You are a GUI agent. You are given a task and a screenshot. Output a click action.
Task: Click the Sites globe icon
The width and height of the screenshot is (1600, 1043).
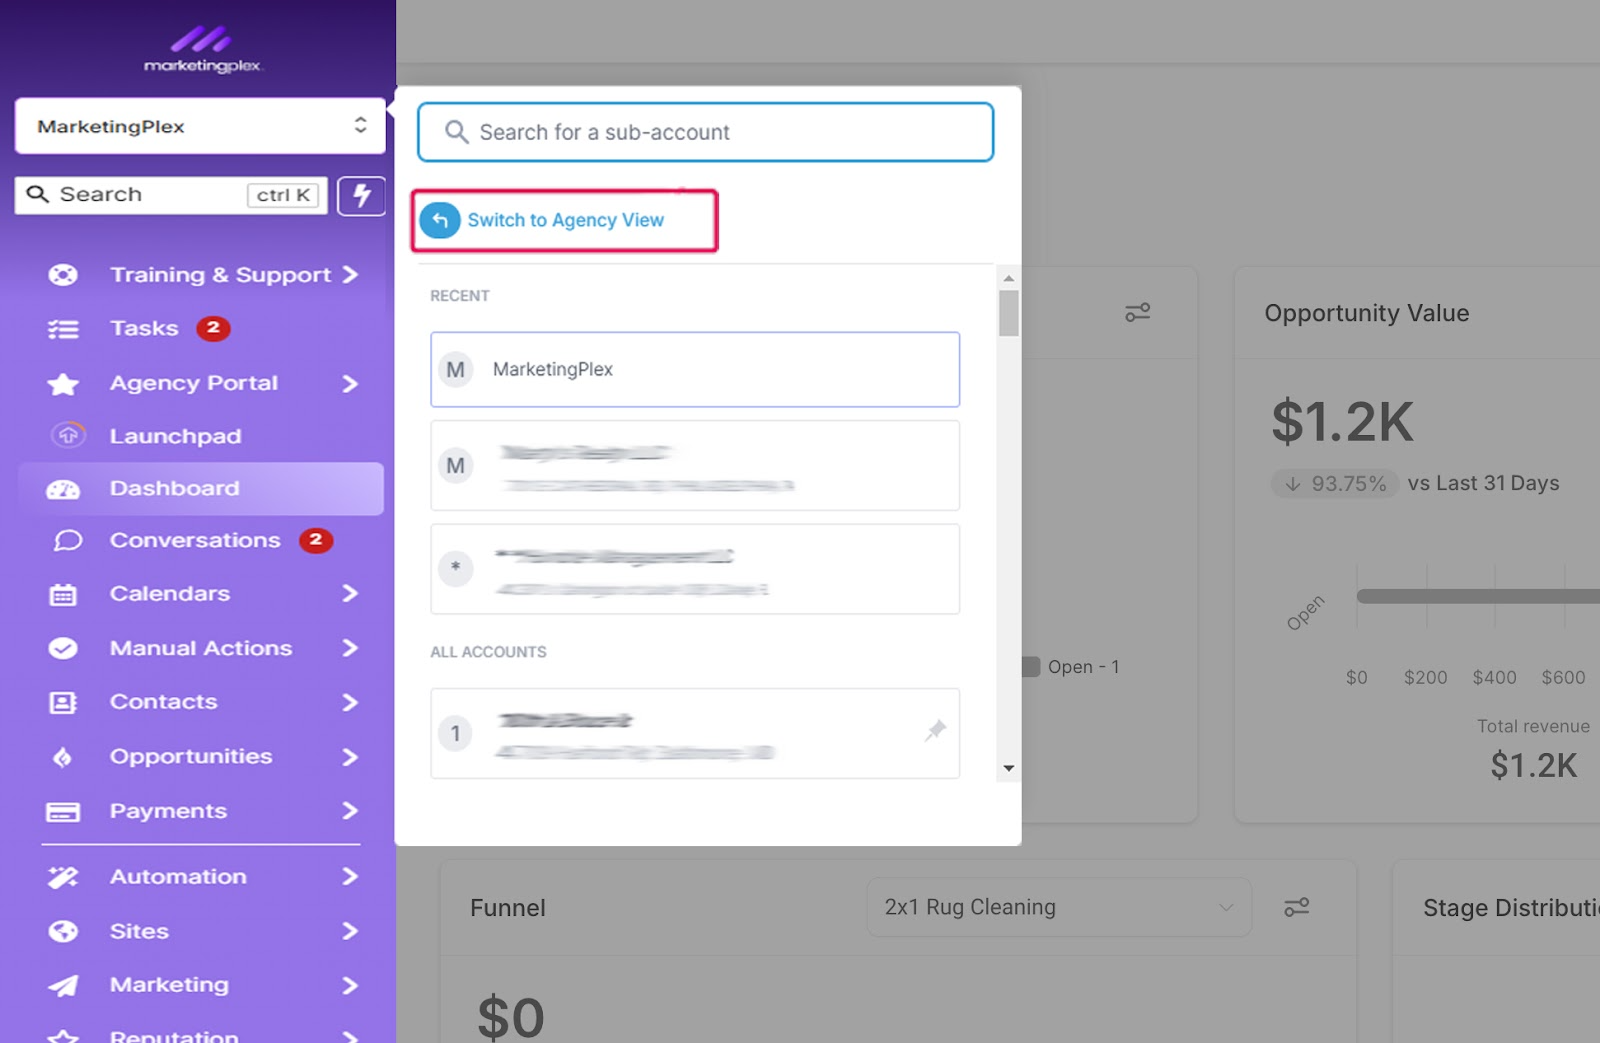63,932
